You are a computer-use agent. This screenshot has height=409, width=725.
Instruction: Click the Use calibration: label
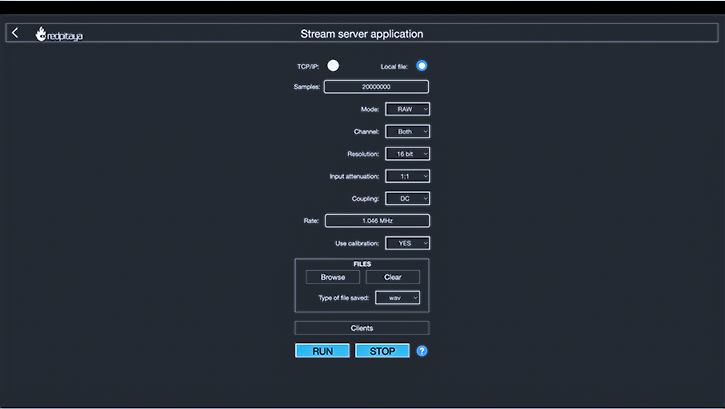pos(357,243)
